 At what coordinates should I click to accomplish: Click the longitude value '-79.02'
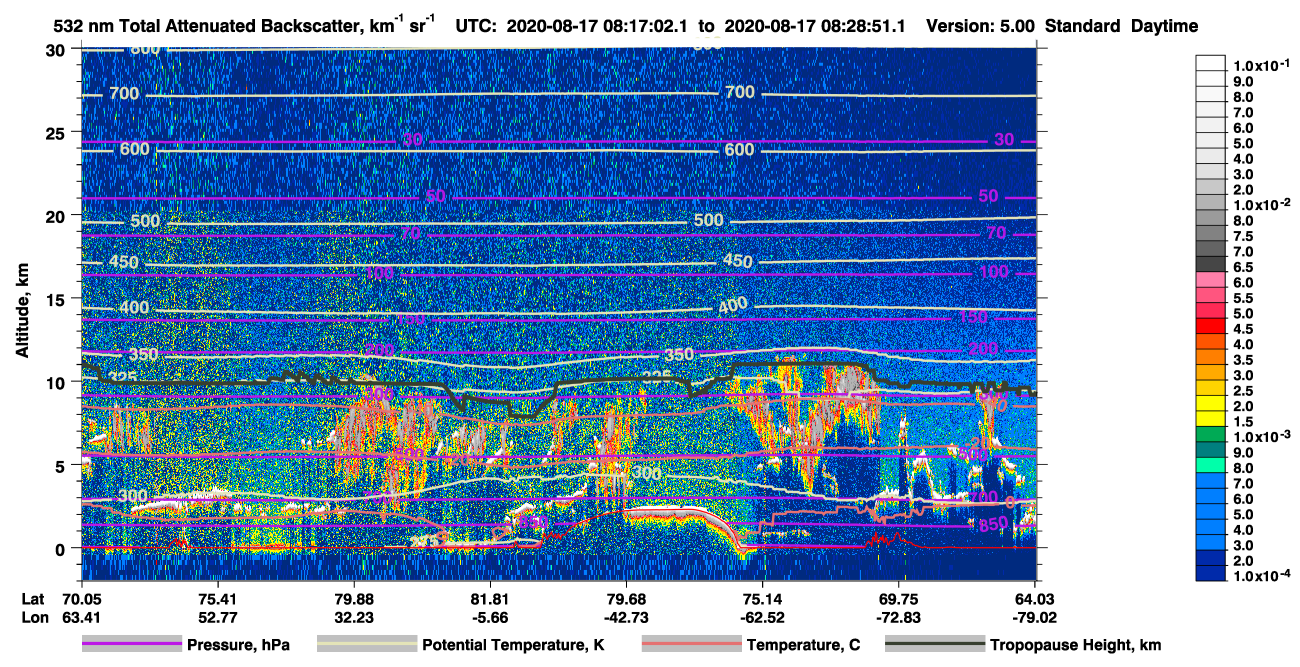click(1034, 617)
